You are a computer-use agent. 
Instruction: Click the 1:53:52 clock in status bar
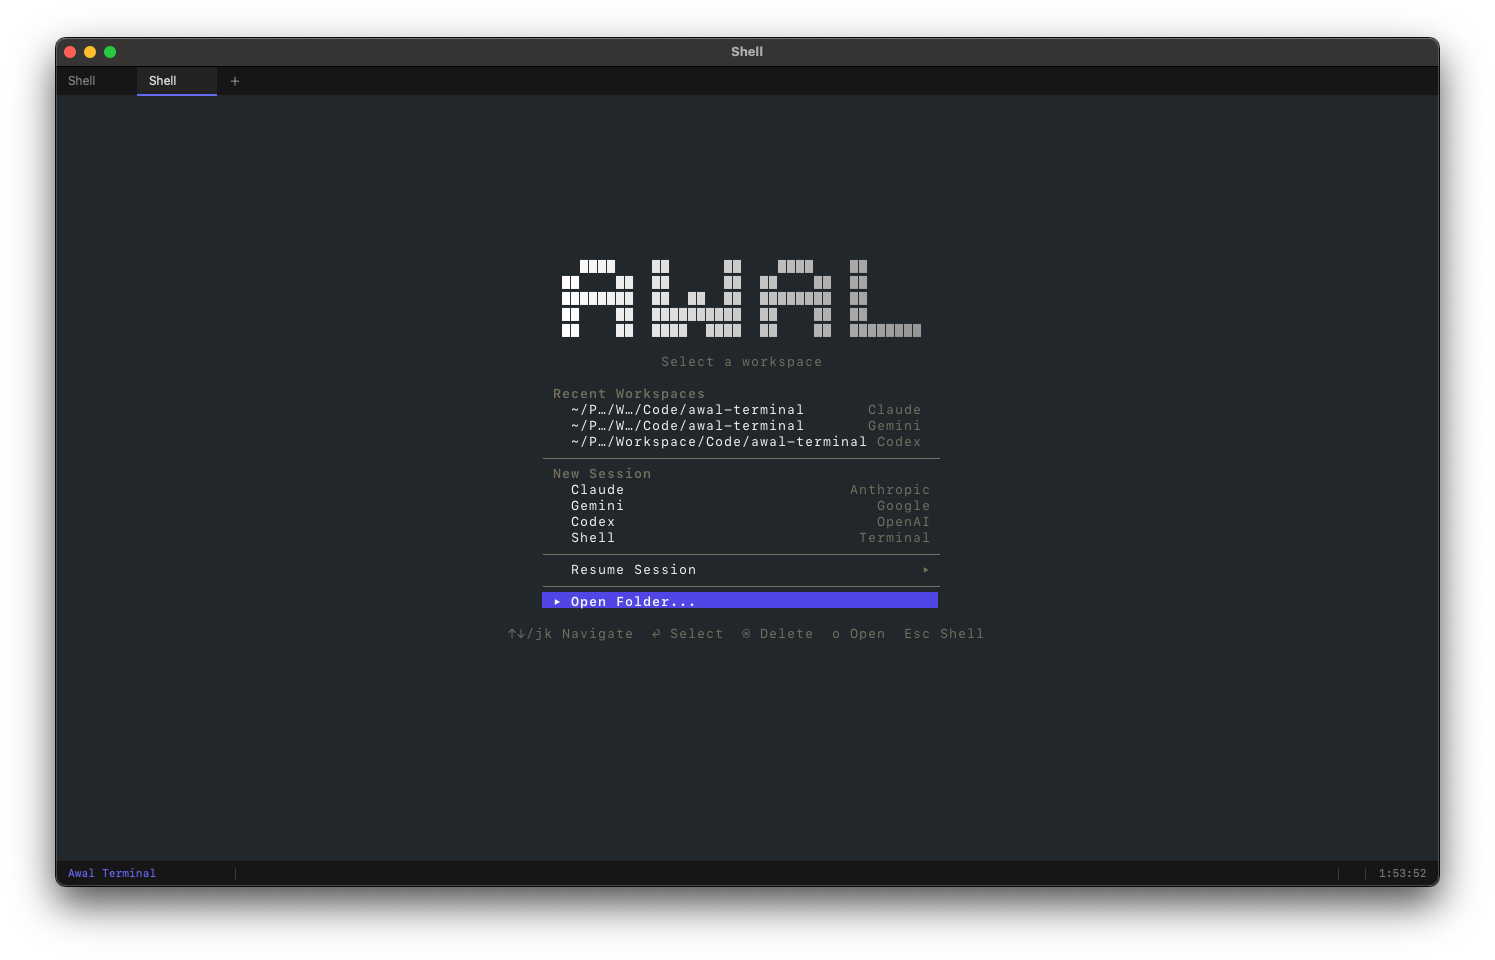[1402, 873]
